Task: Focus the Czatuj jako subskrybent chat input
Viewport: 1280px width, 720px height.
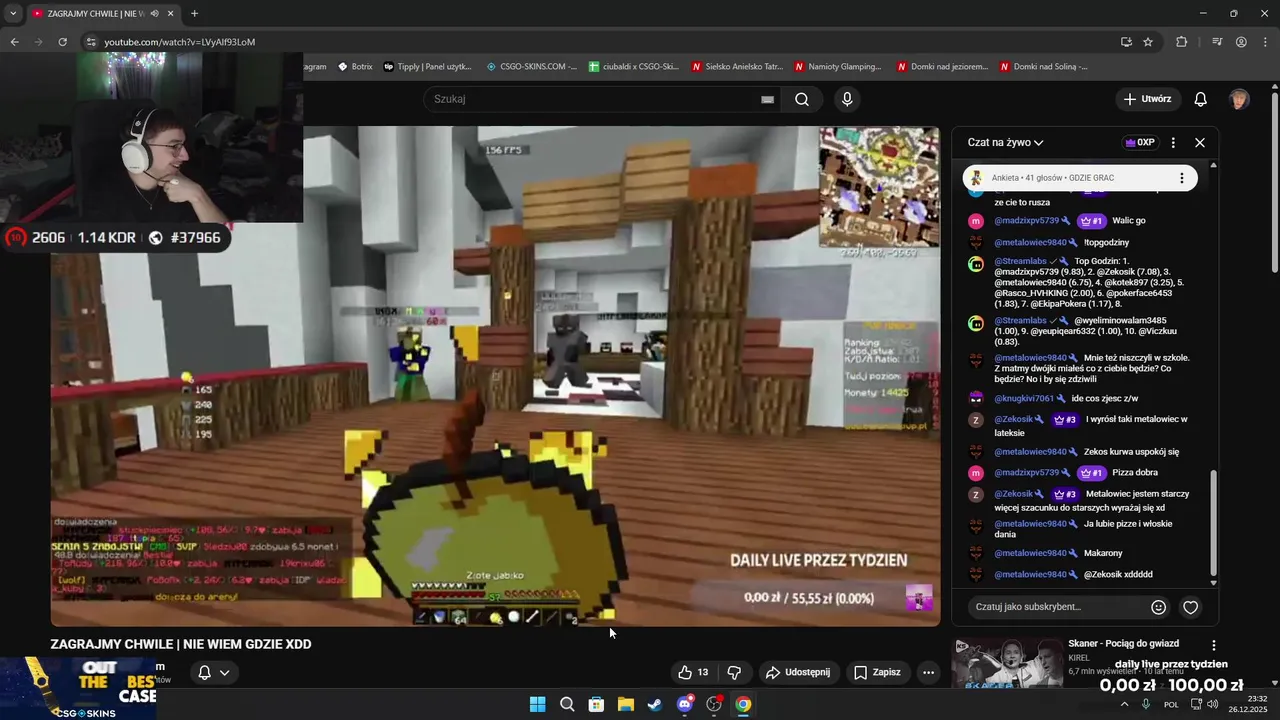Action: pyautogui.click(x=1058, y=607)
